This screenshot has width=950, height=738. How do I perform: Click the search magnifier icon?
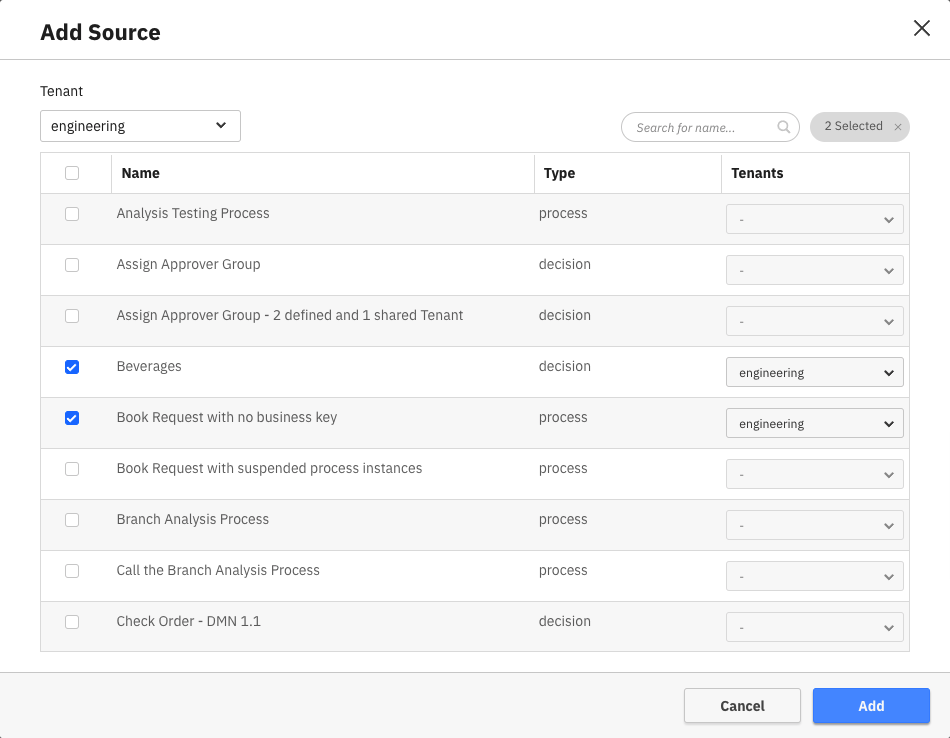pos(784,127)
